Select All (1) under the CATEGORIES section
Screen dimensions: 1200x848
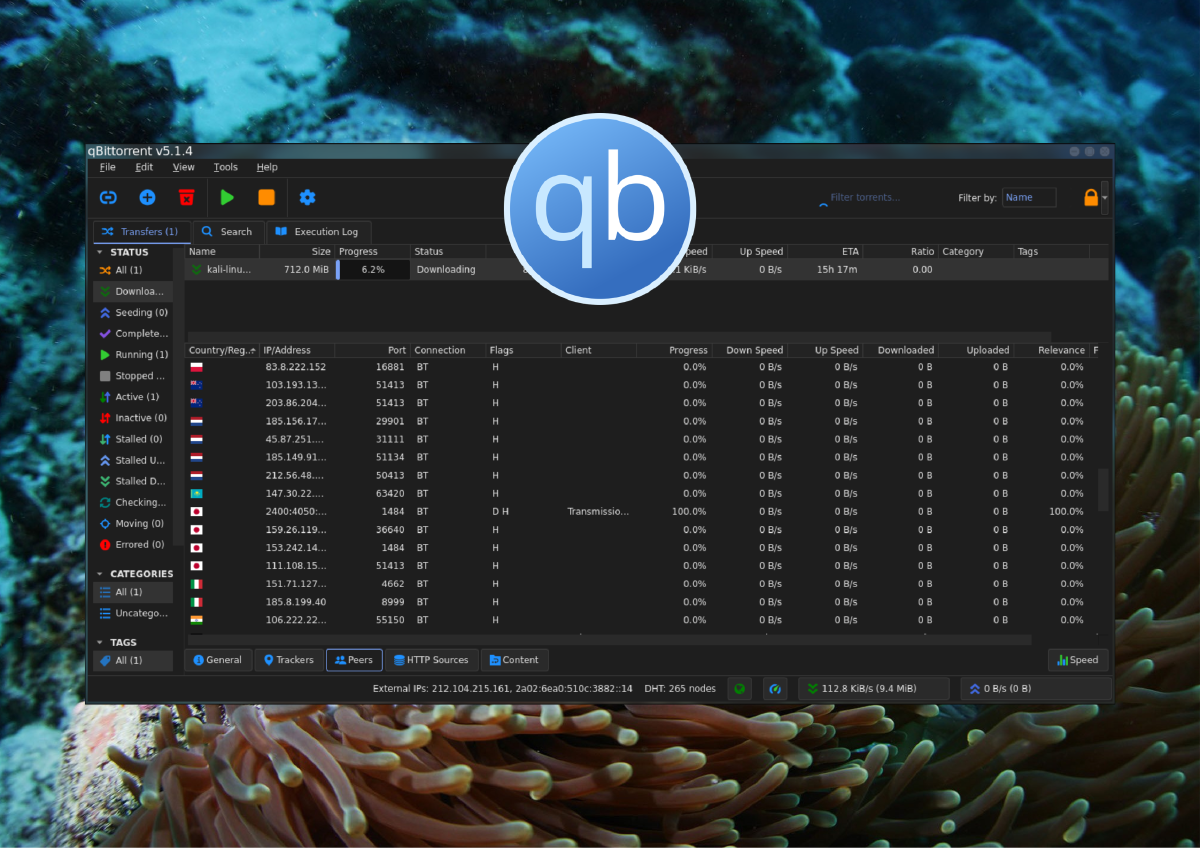133,592
